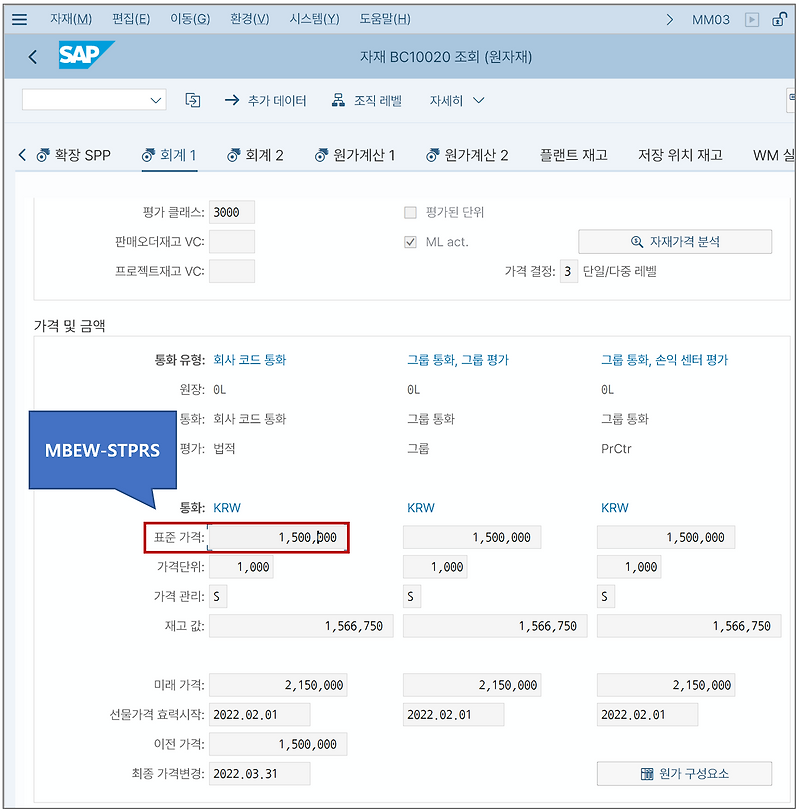Image resolution: width=800 pixels, height=811 pixels.
Task: Click the 가격 결정 field showing 3
Action: [568, 271]
